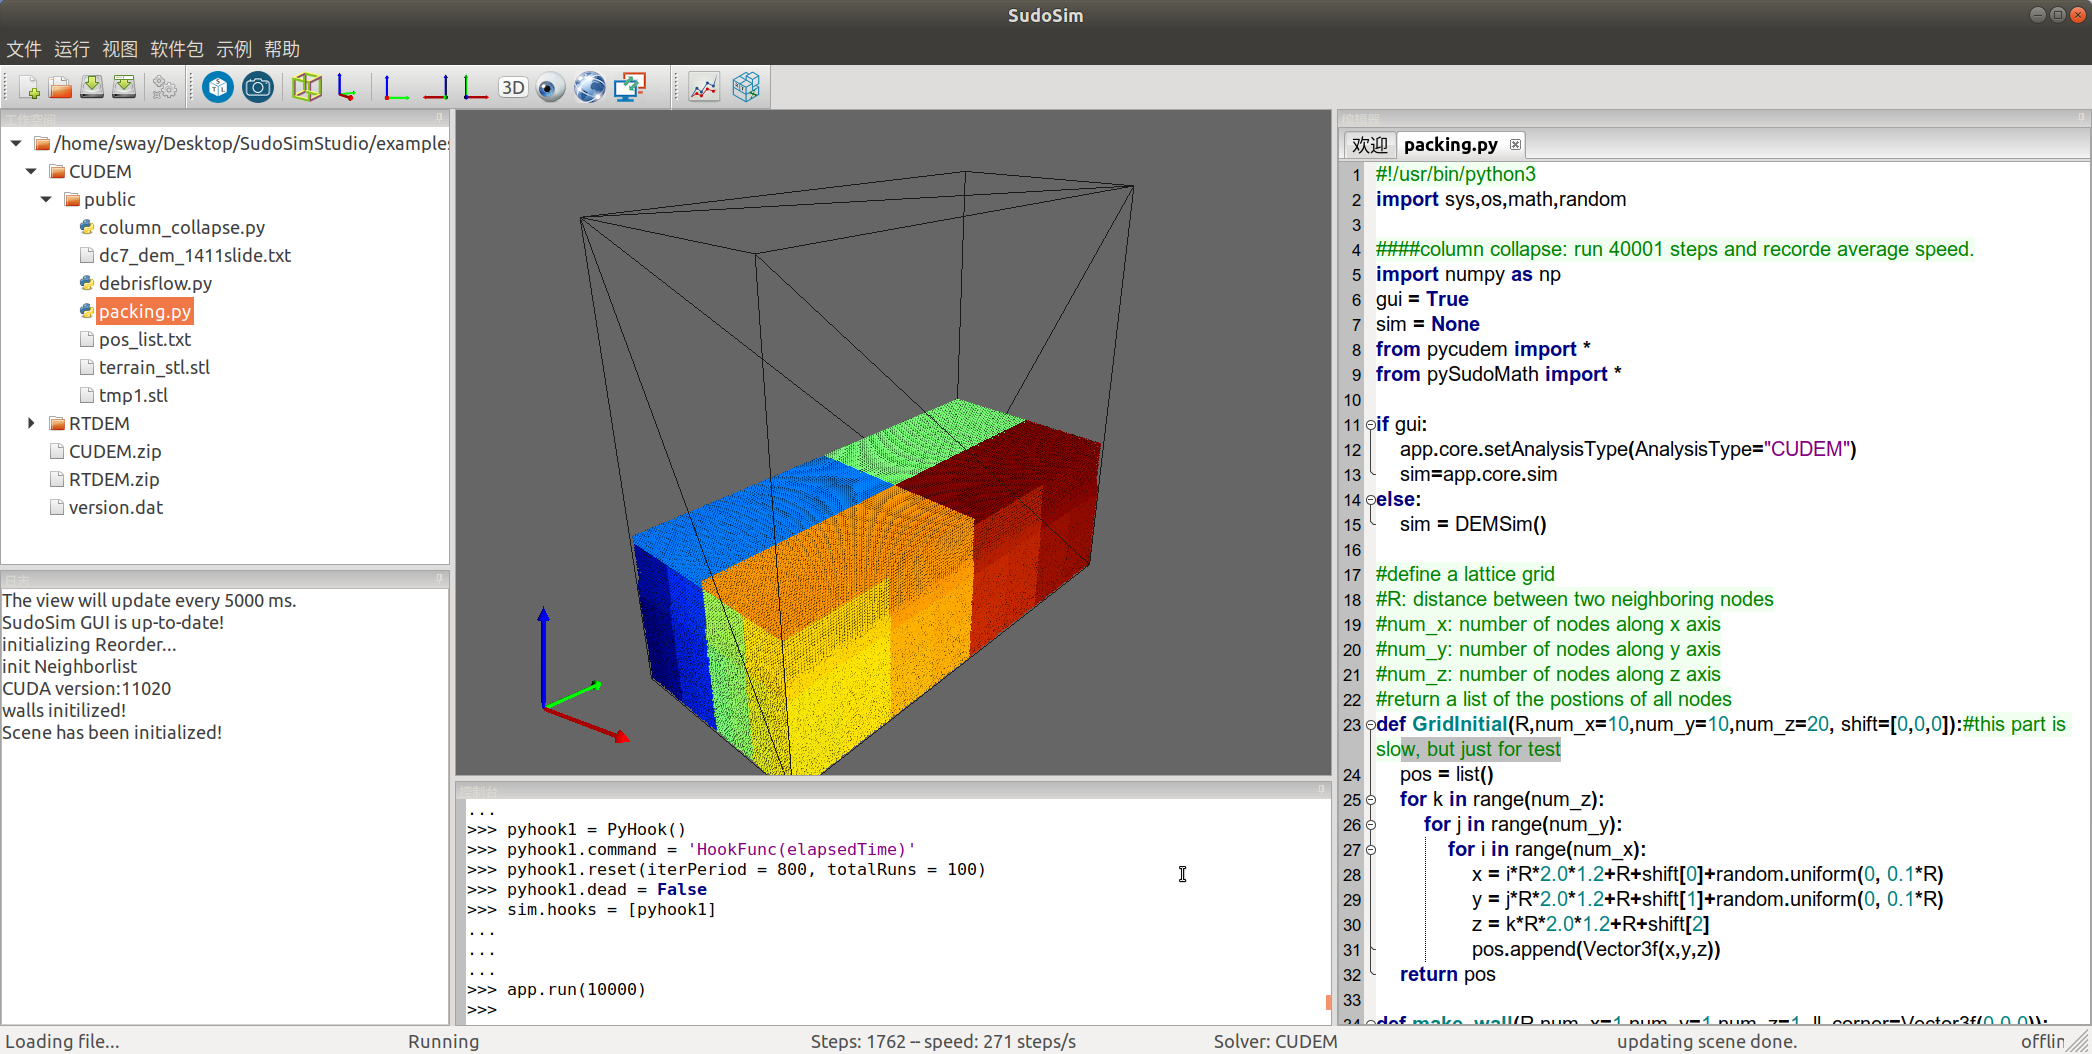Select debrisflow.py in file tree
2092x1054 pixels.
(155, 284)
